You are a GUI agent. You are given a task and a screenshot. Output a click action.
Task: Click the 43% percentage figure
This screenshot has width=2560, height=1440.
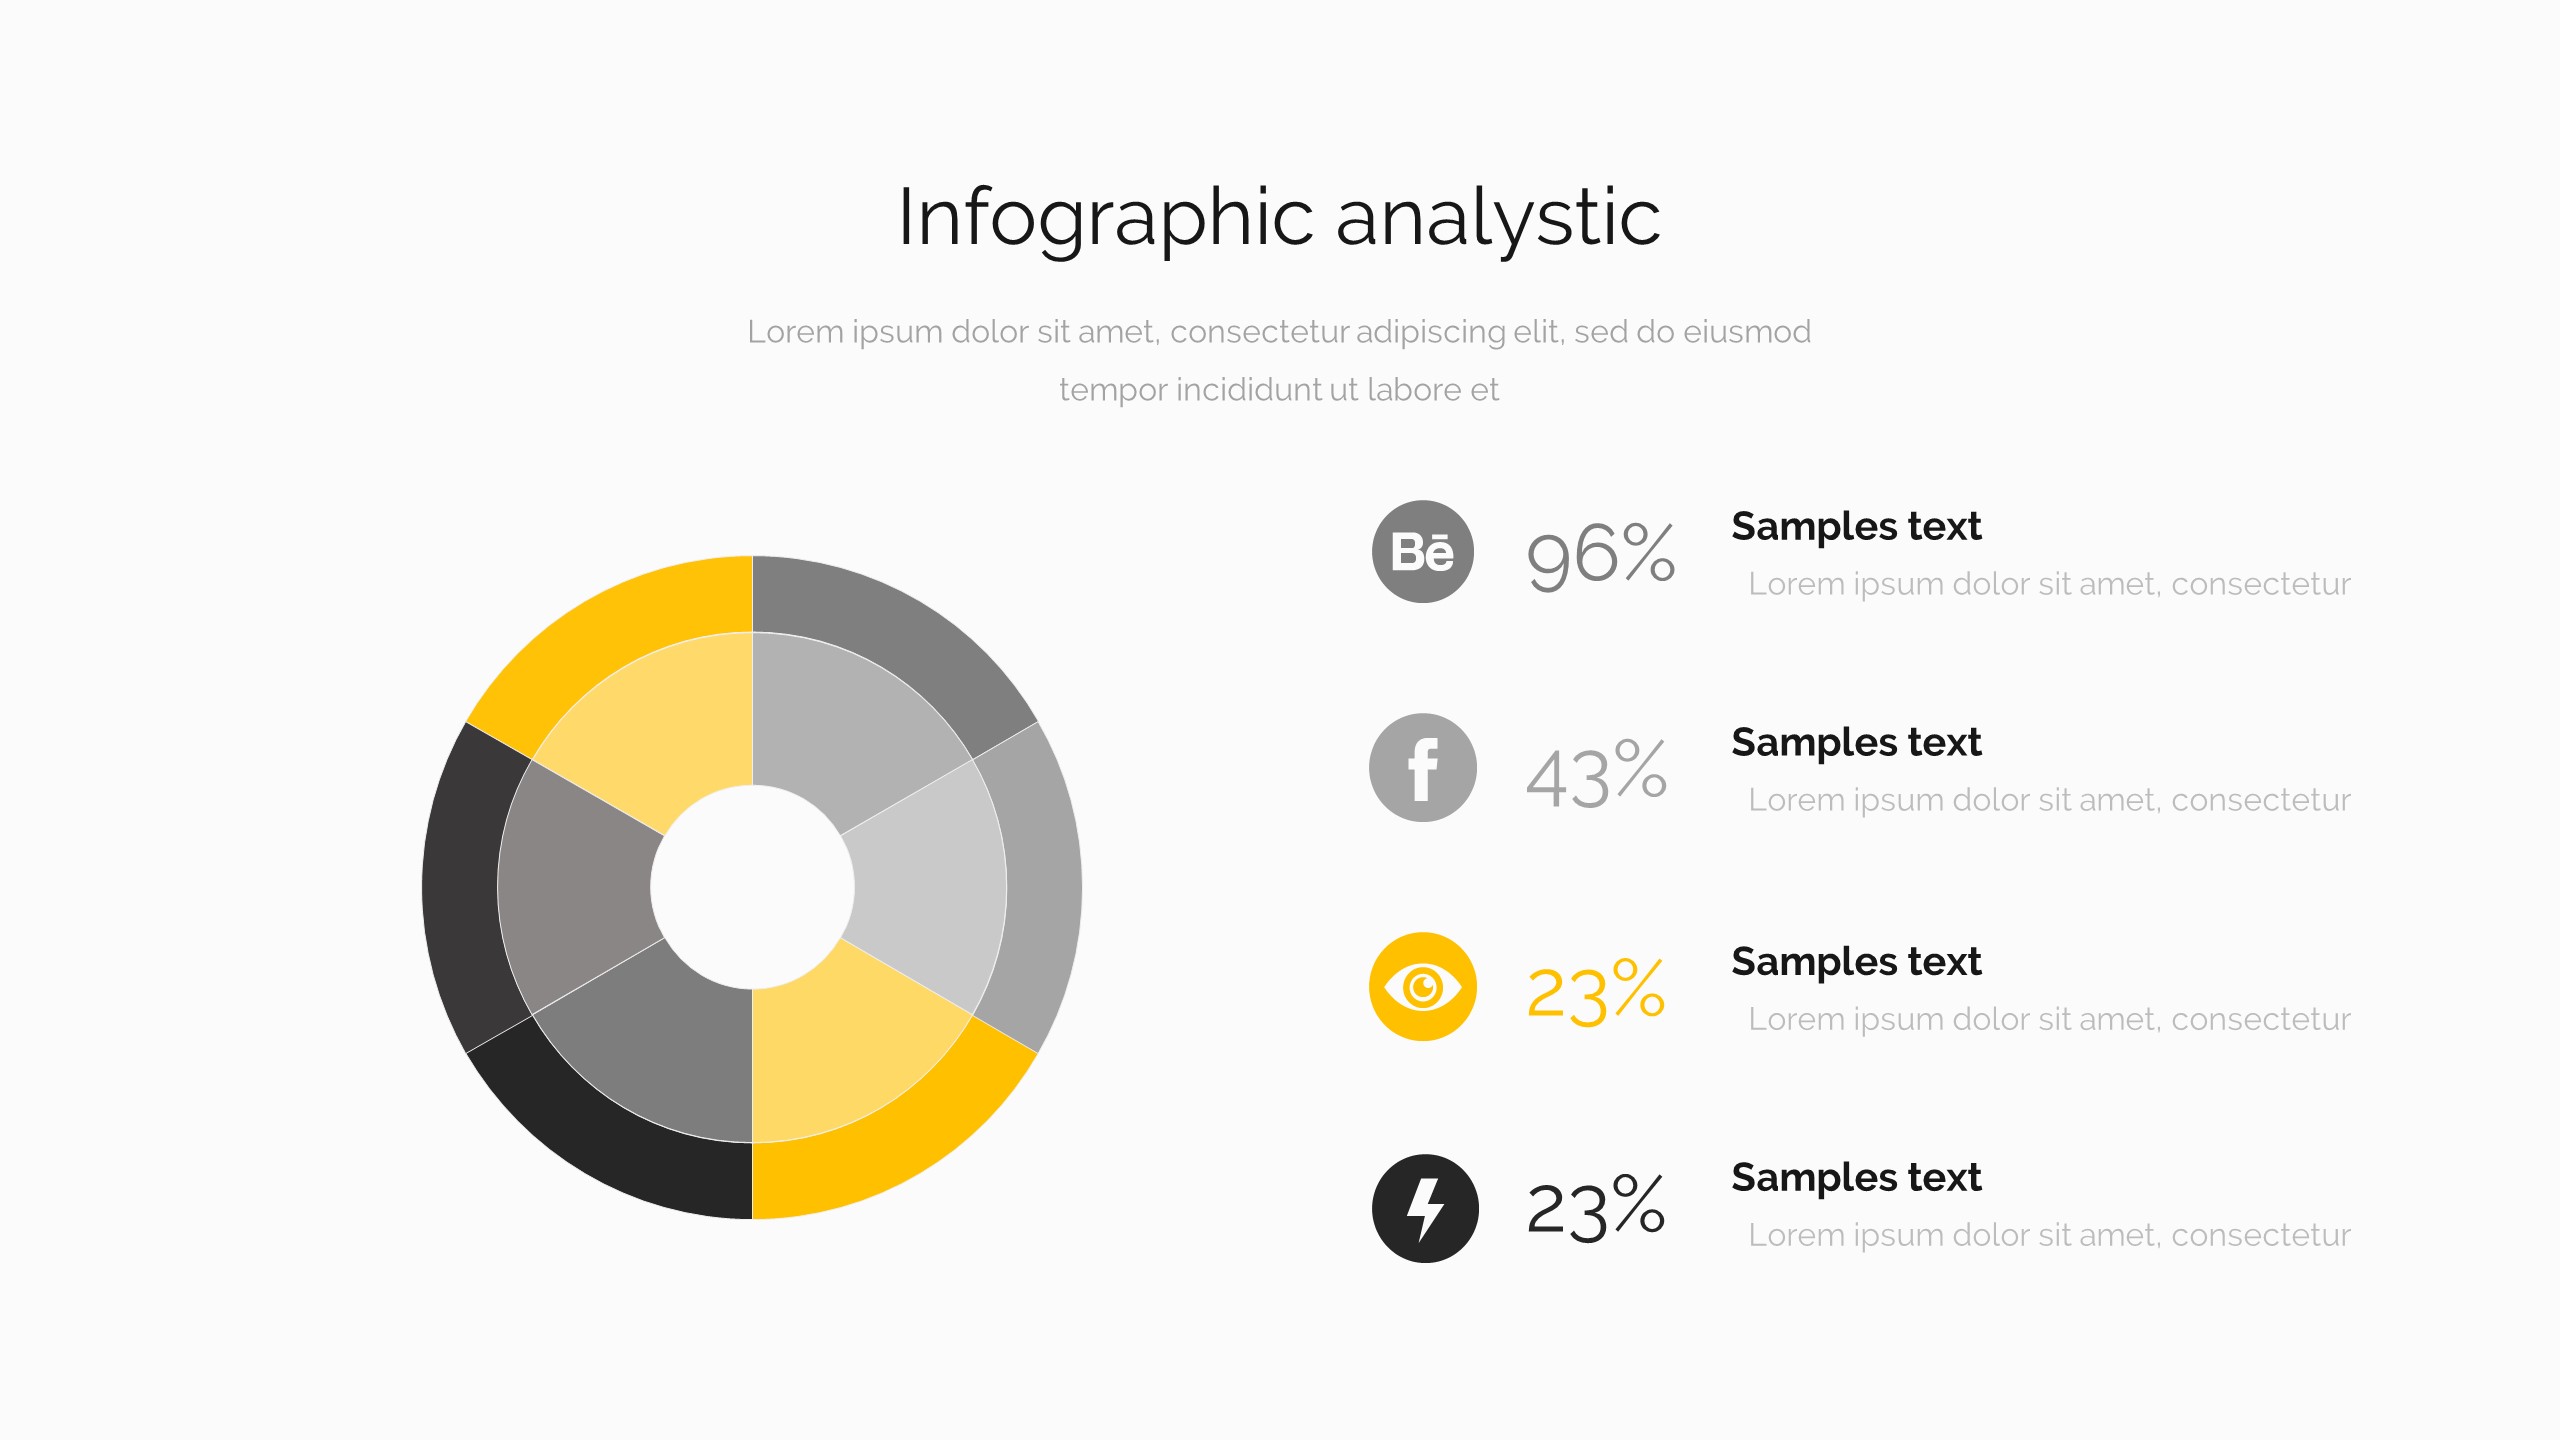click(1597, 774)
